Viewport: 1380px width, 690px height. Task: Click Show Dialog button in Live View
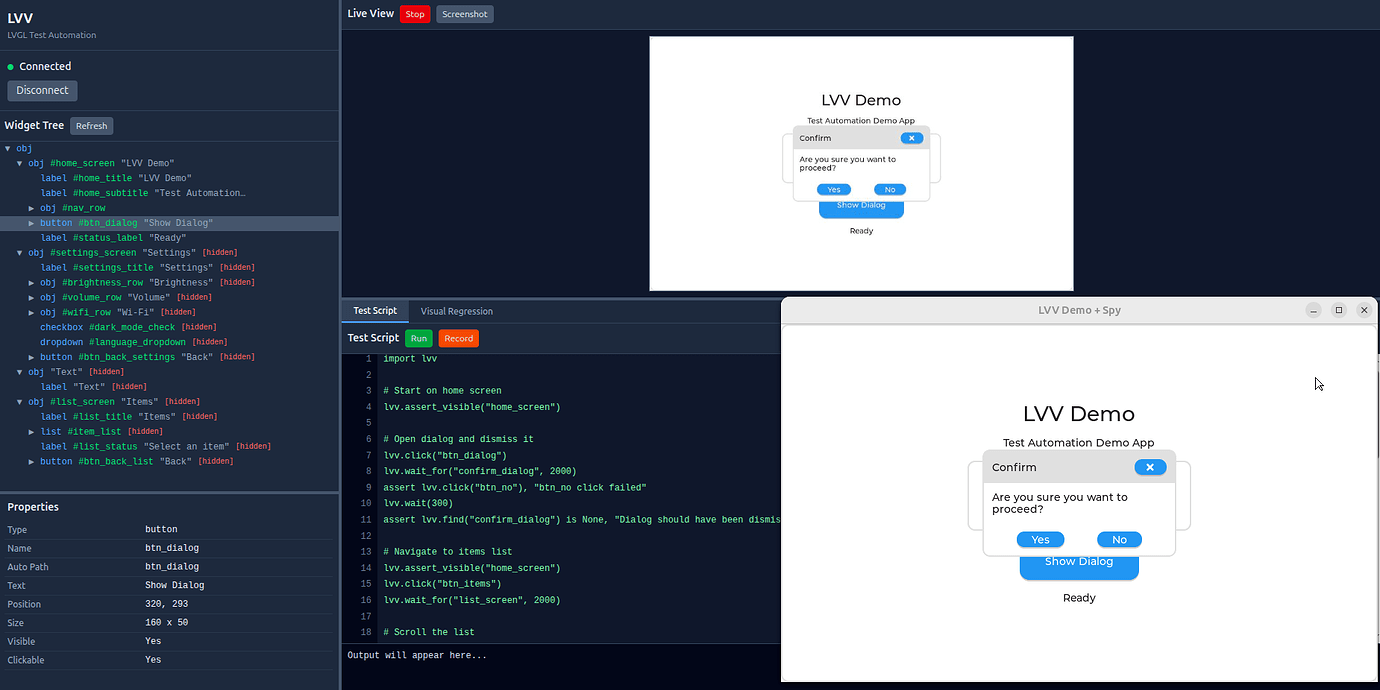pyautogui.click(x=861, y=209)
